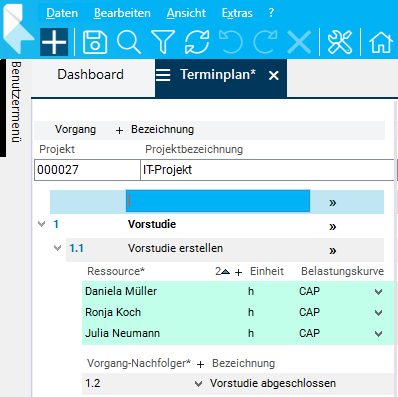
Task: Click the highlighted blue Bezeichnung input field
Action: click(218, 201)
